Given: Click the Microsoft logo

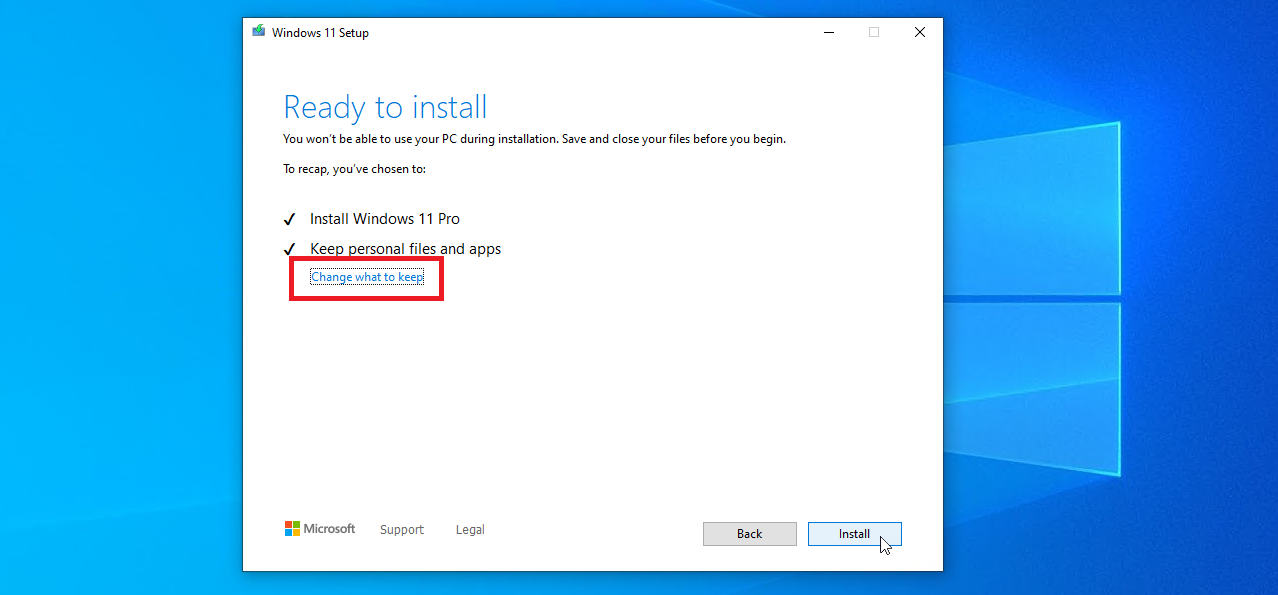Looking at the screenshot, I should (x=320, y=529).
